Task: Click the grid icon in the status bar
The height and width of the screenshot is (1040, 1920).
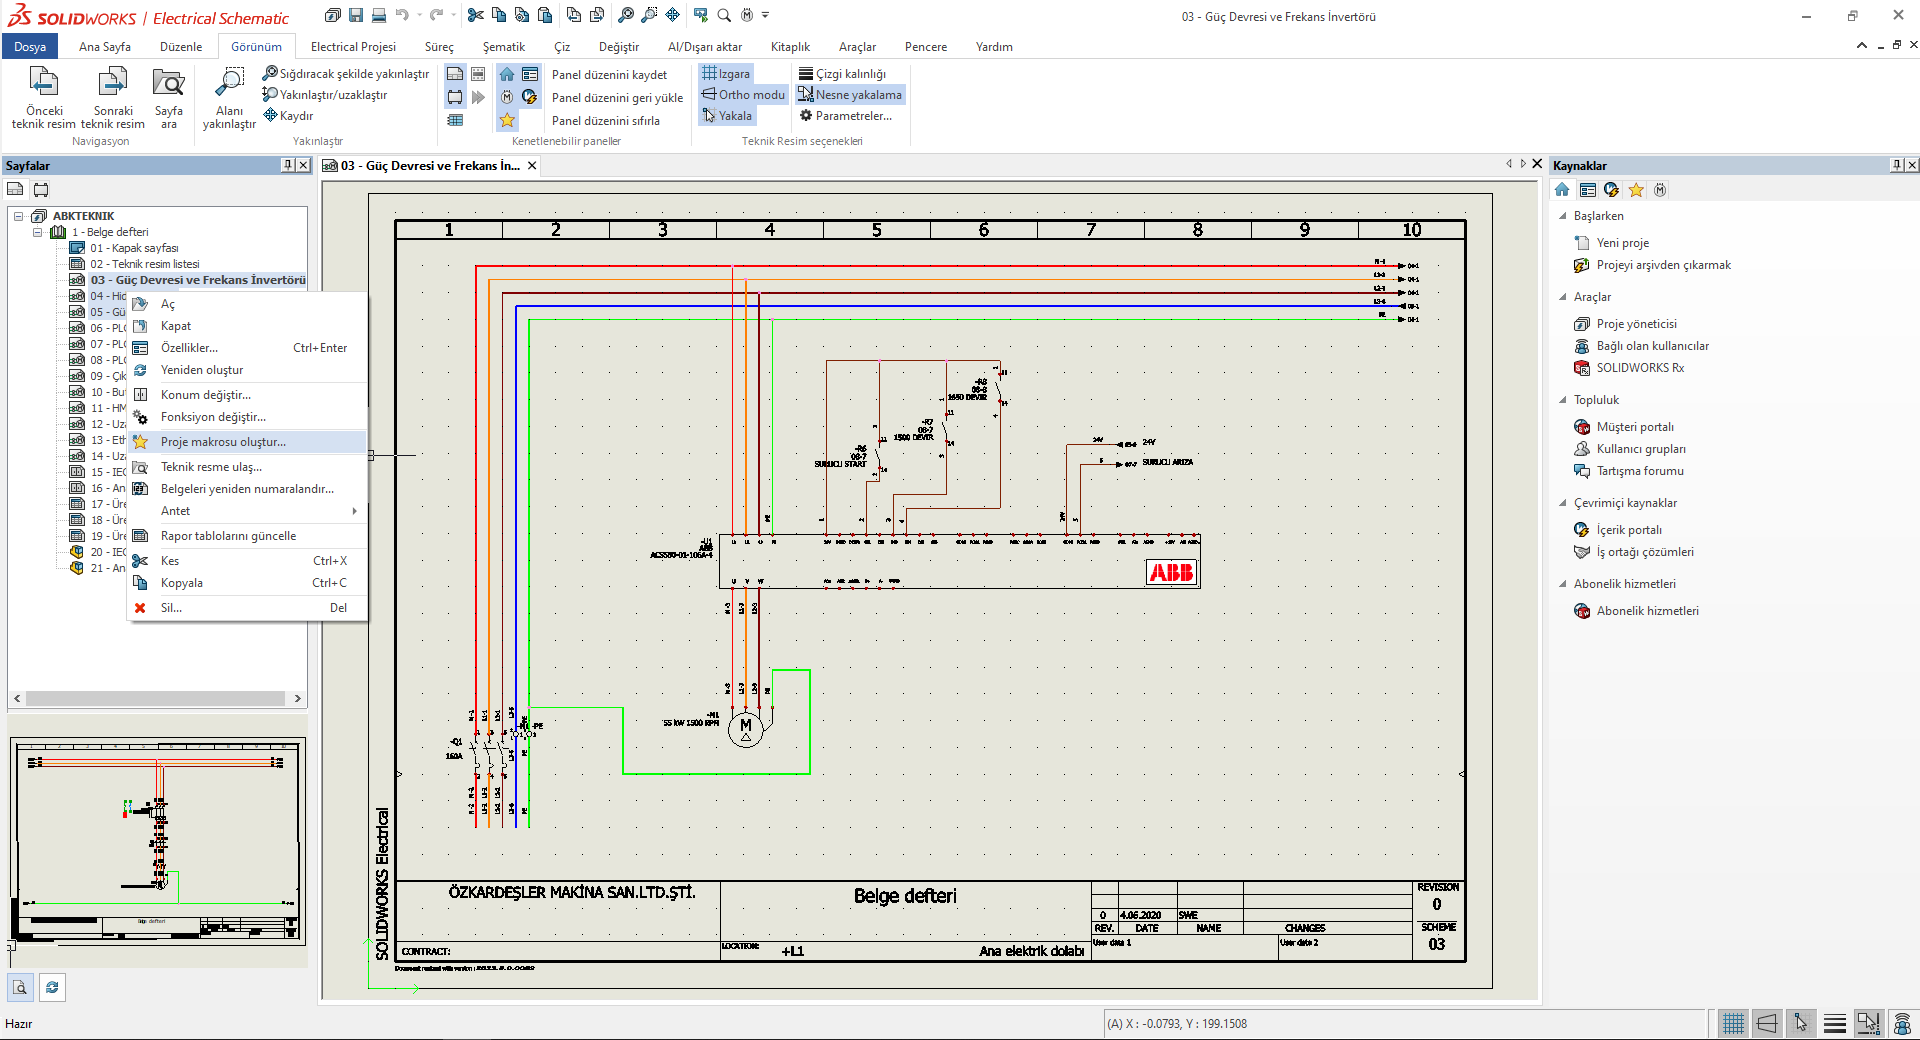Action: click(1732, 1023)
